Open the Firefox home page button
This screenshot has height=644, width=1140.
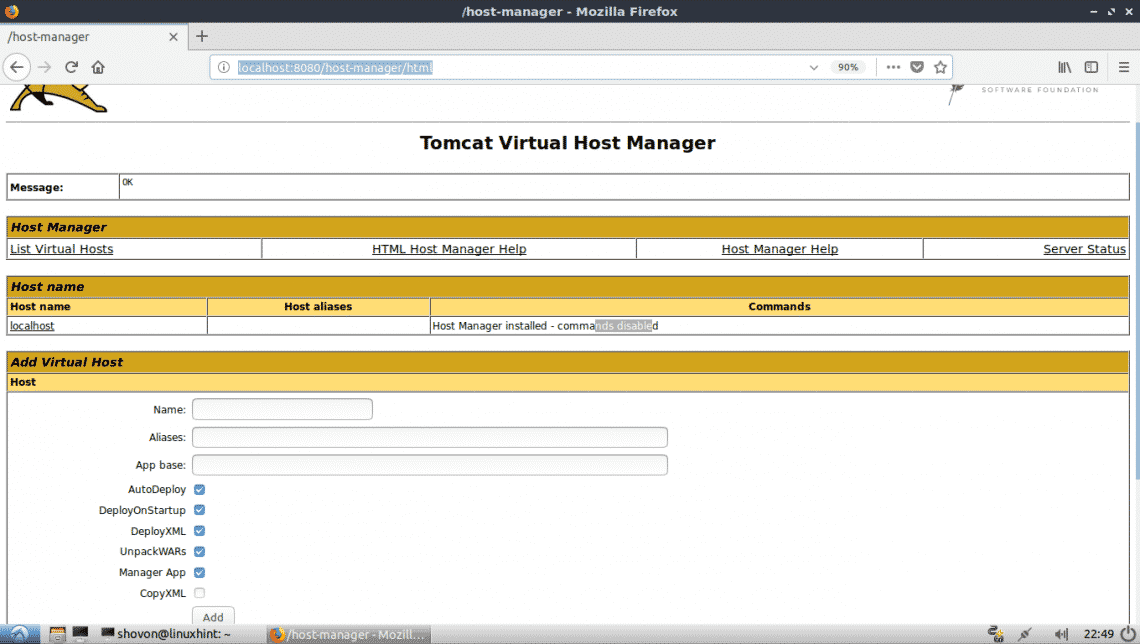click(98, 67)
